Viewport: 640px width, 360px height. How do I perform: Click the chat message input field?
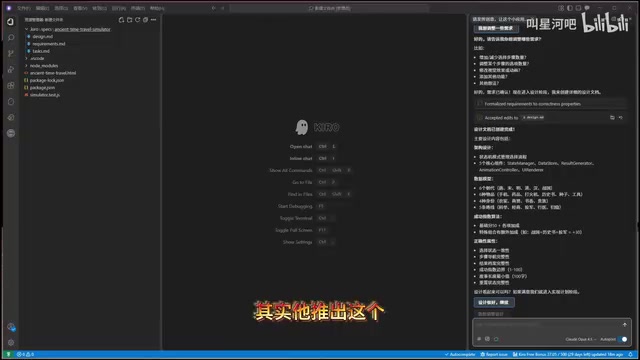click(x=547, y=325)
